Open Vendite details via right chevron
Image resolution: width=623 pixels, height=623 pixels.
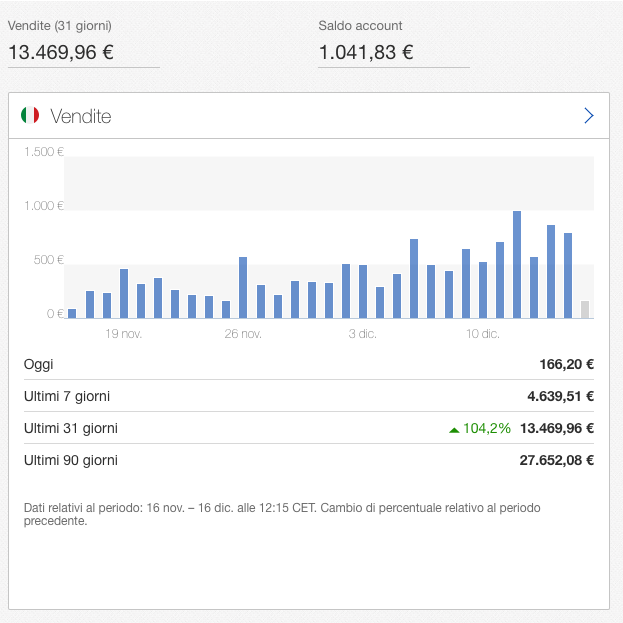tap(588, 116)
